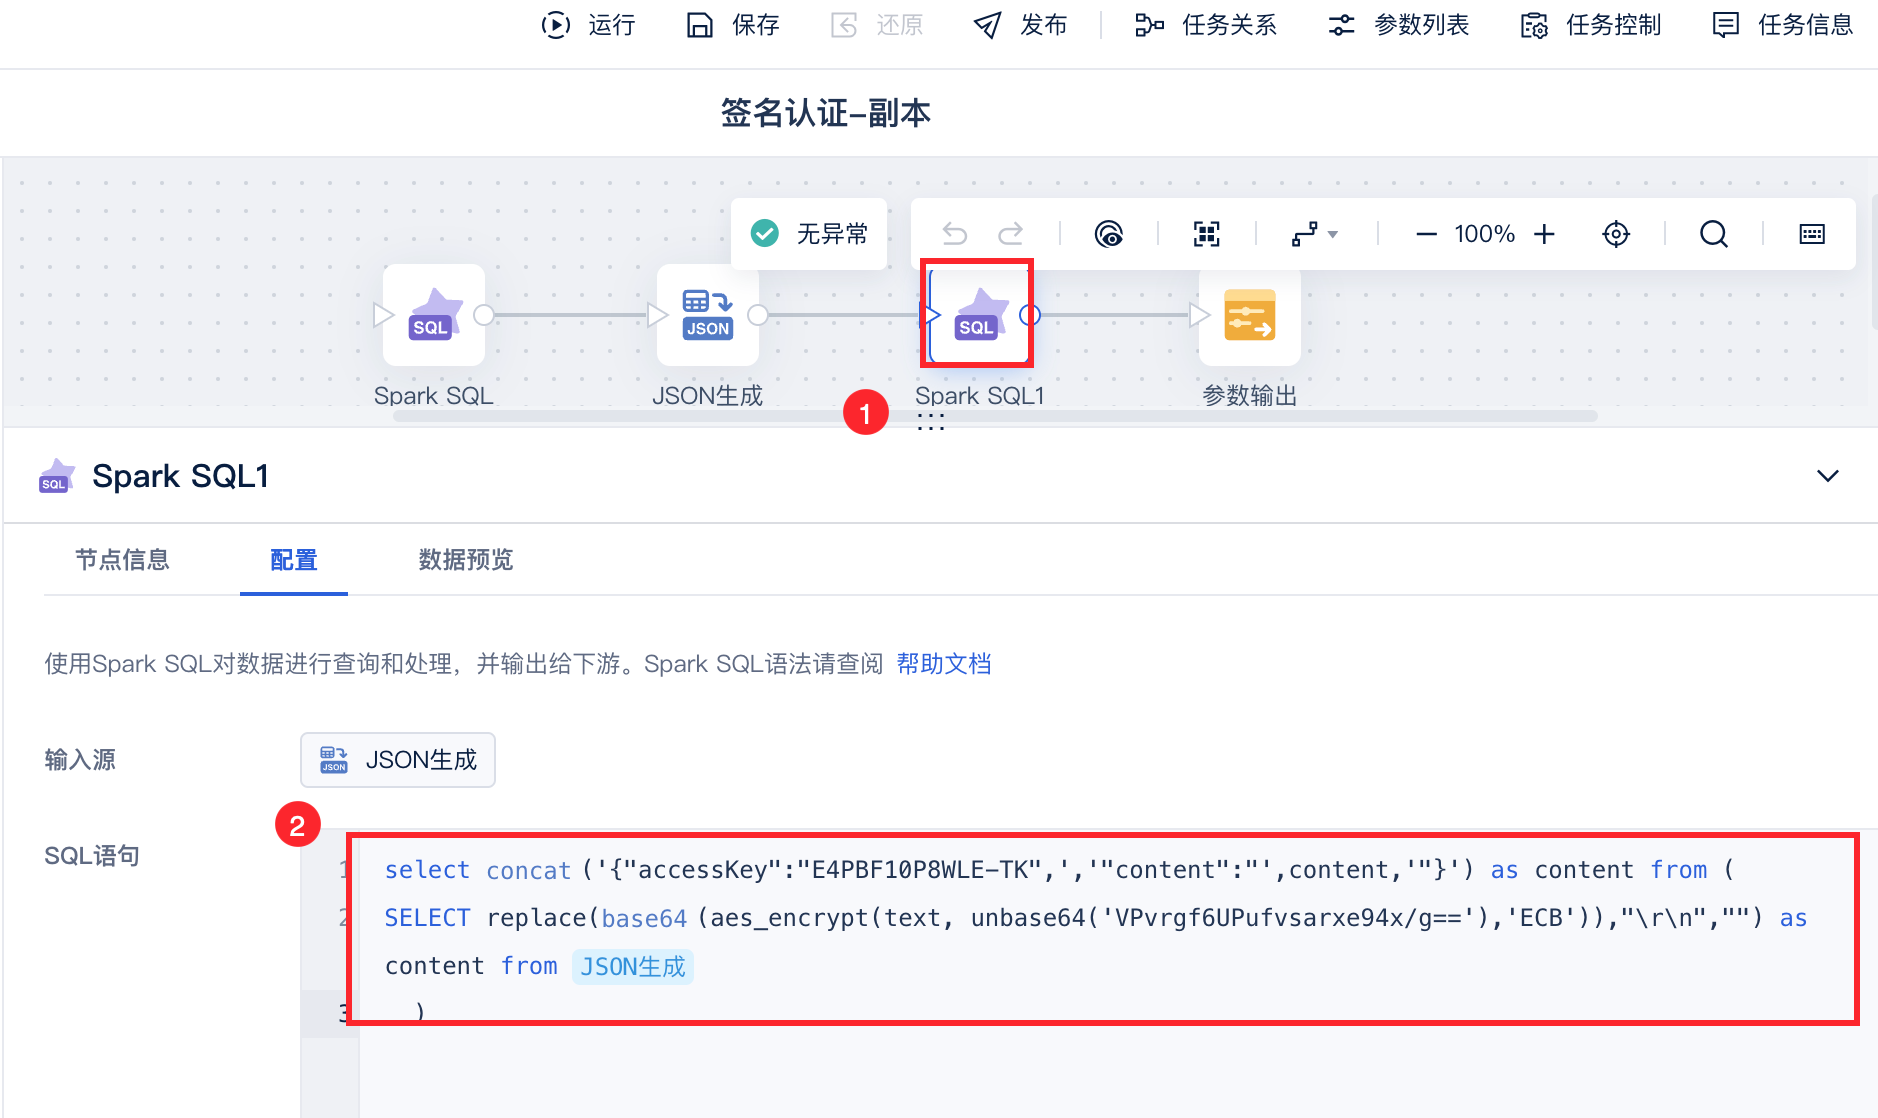Publish the task via 发布 button
This screenshot has width=1878, height=1118.
tap(1020, 25)
